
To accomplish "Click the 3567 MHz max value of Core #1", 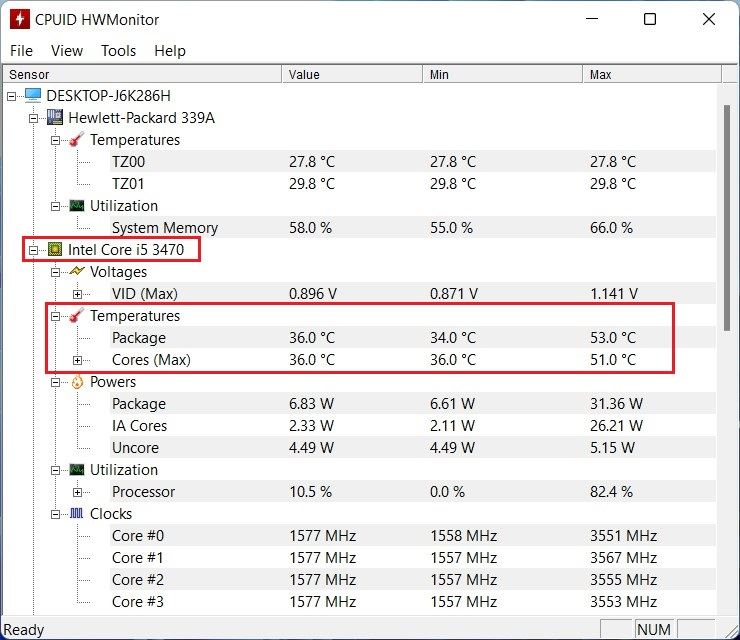I will click(x=623, y=557).
